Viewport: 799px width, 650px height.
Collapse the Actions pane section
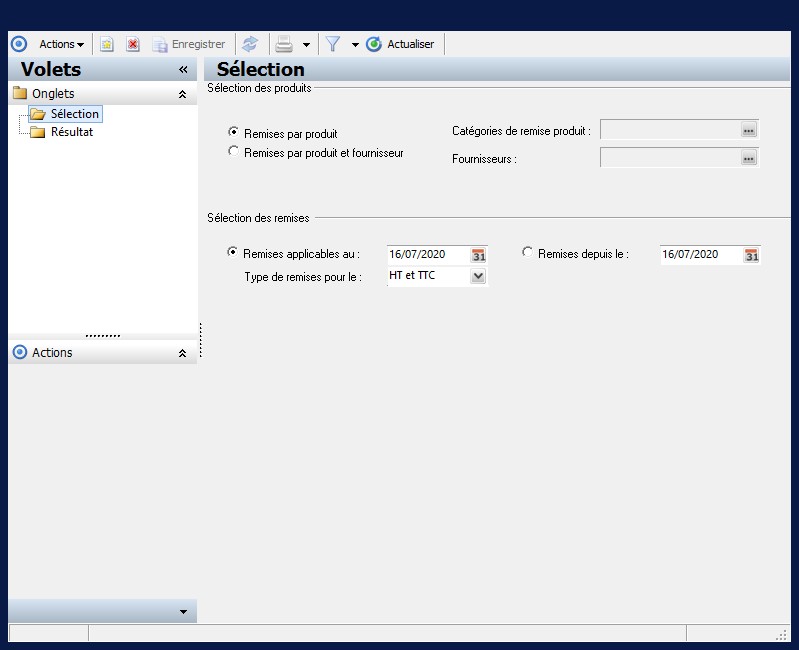[182, 353]
